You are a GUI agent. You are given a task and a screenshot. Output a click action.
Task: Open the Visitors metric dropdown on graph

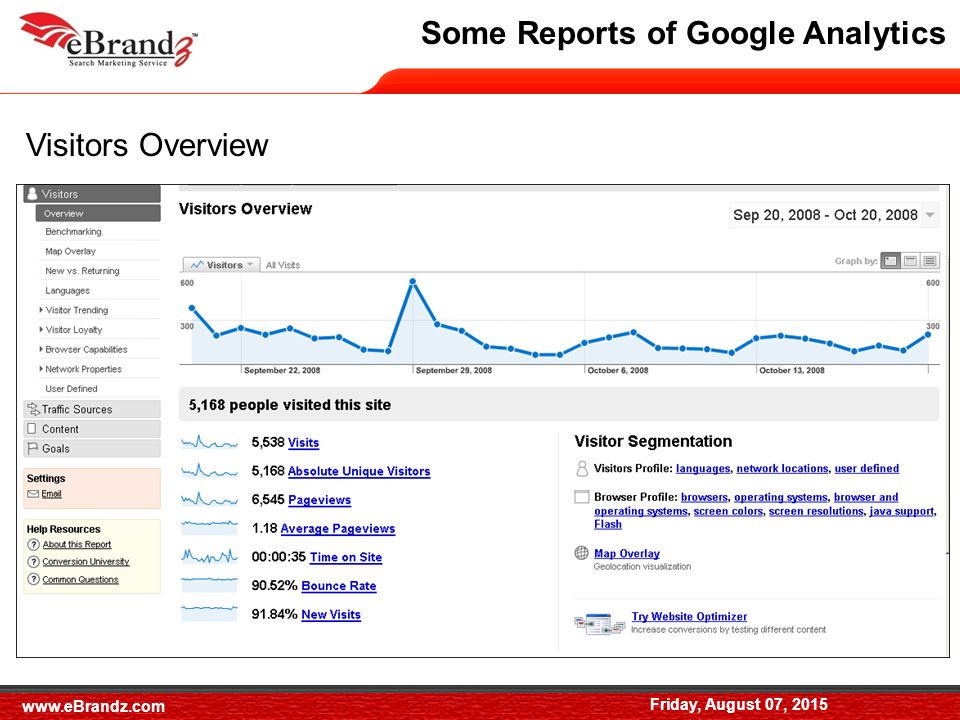pos(222,264)
